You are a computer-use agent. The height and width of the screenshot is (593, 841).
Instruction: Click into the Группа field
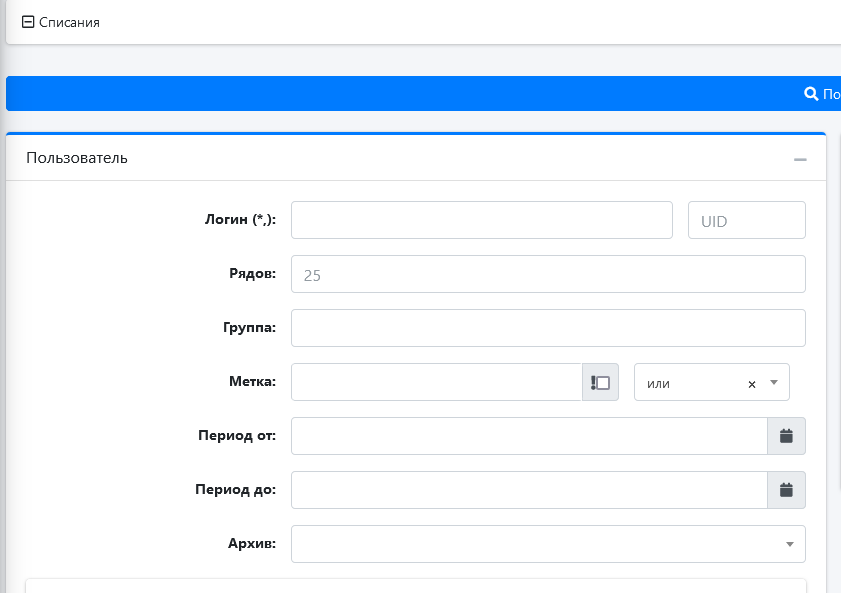(x=547, y=328)
